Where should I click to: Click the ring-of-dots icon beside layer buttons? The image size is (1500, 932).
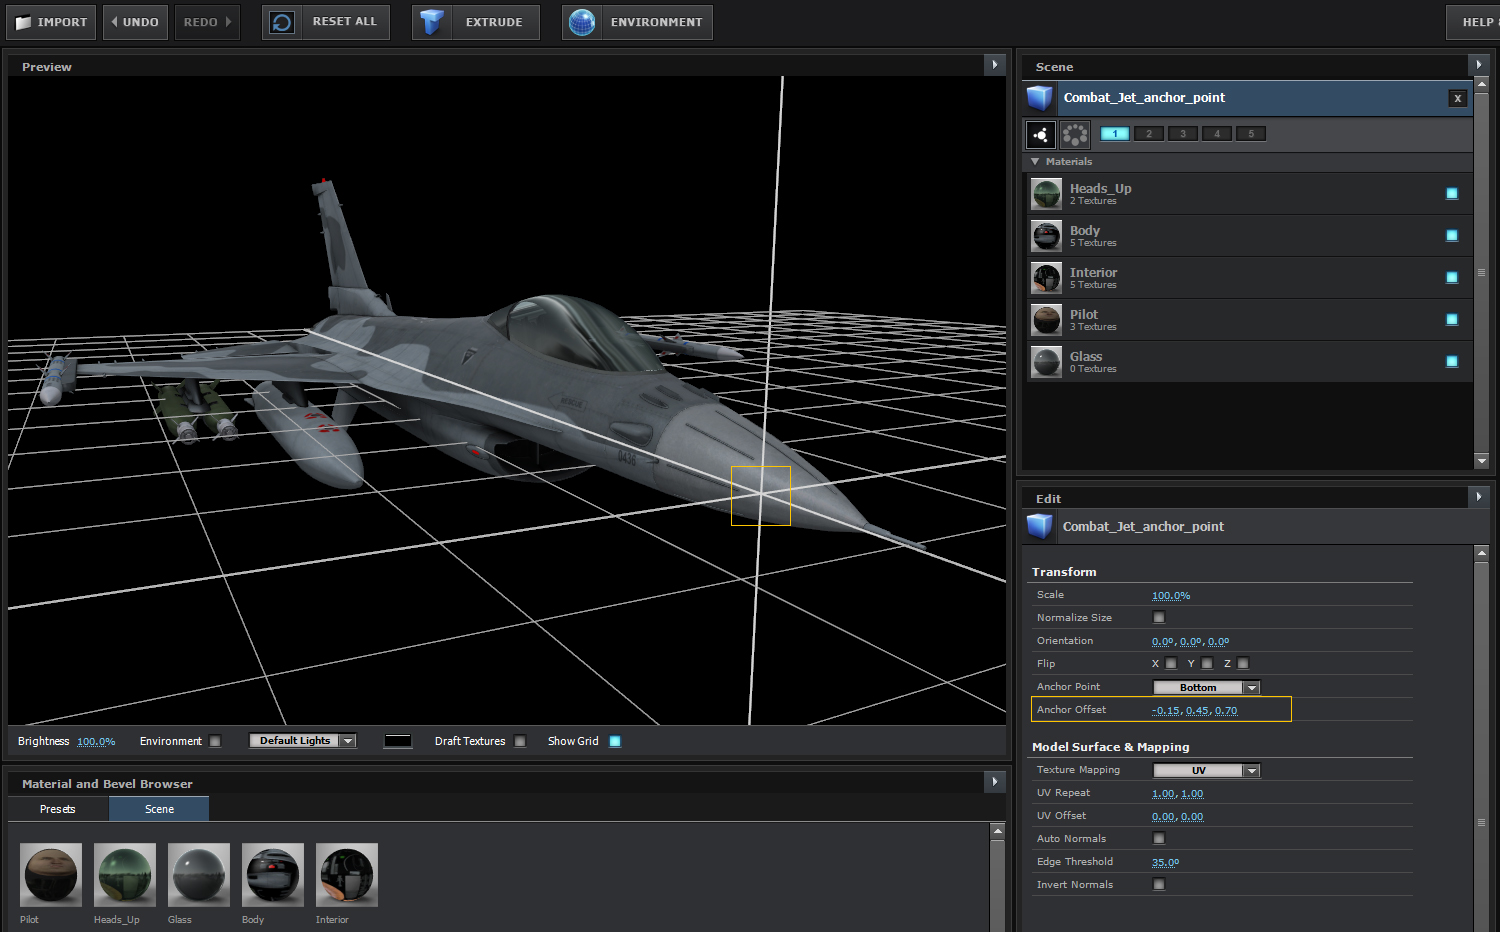[x=1075, y=134]
